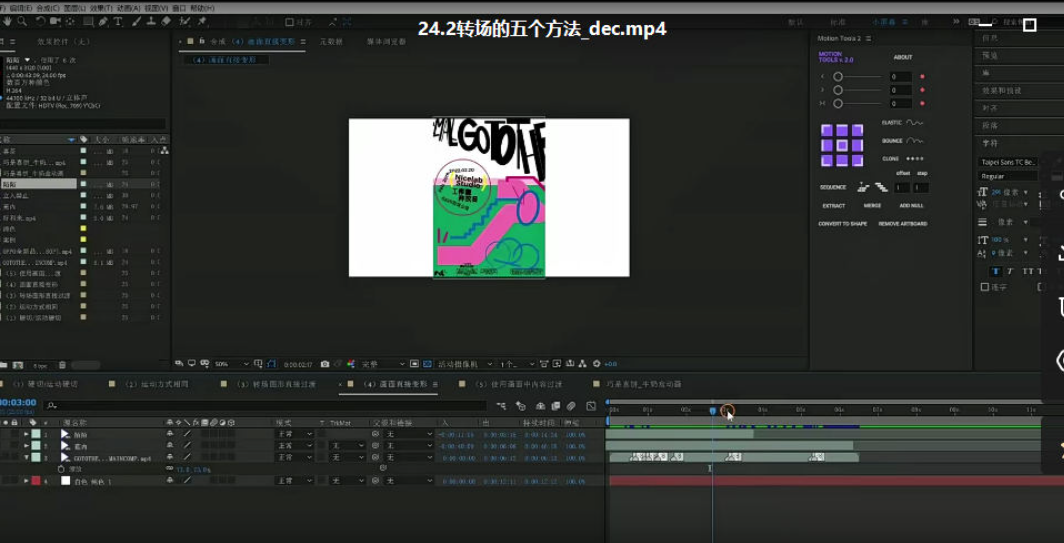Click the delete trash icon in project panel

[62, 365]
